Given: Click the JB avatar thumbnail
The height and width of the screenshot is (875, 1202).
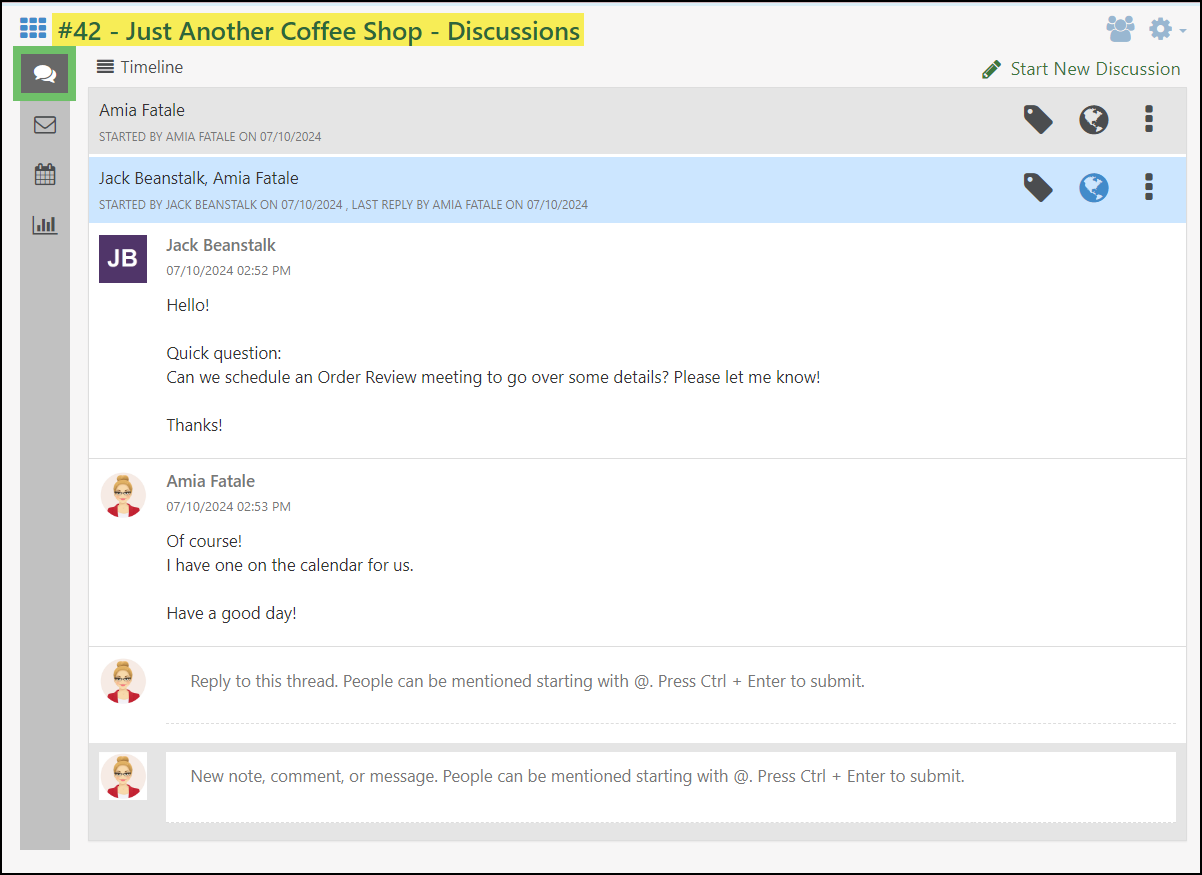Looking at the screenshot, I should pos(123,259).
